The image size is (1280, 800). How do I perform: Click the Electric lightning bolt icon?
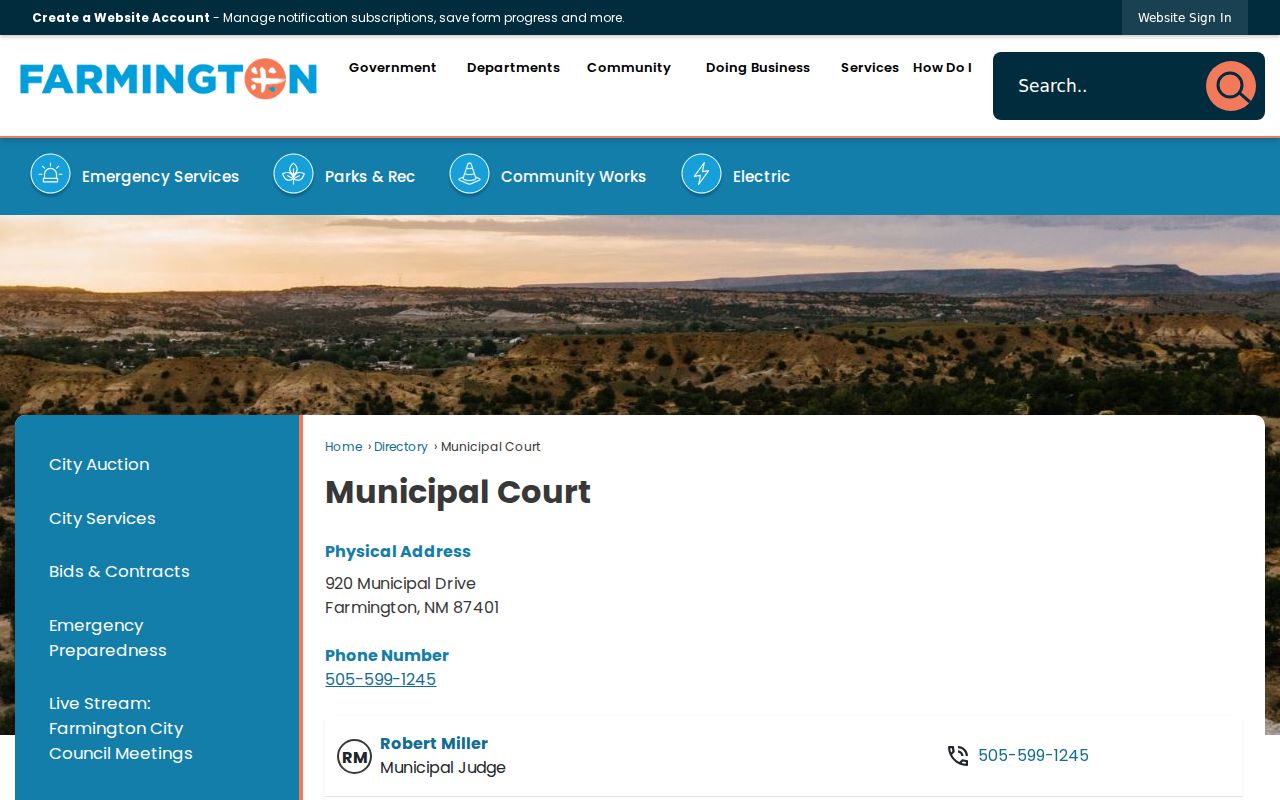coord(701,174)
